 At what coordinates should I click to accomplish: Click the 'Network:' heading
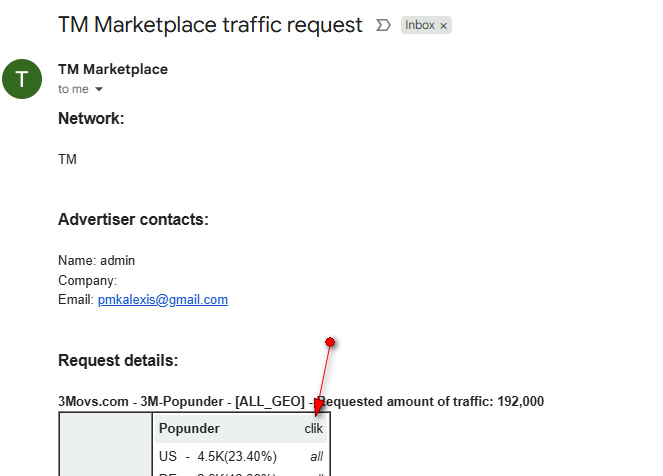[x=91, y=118]
